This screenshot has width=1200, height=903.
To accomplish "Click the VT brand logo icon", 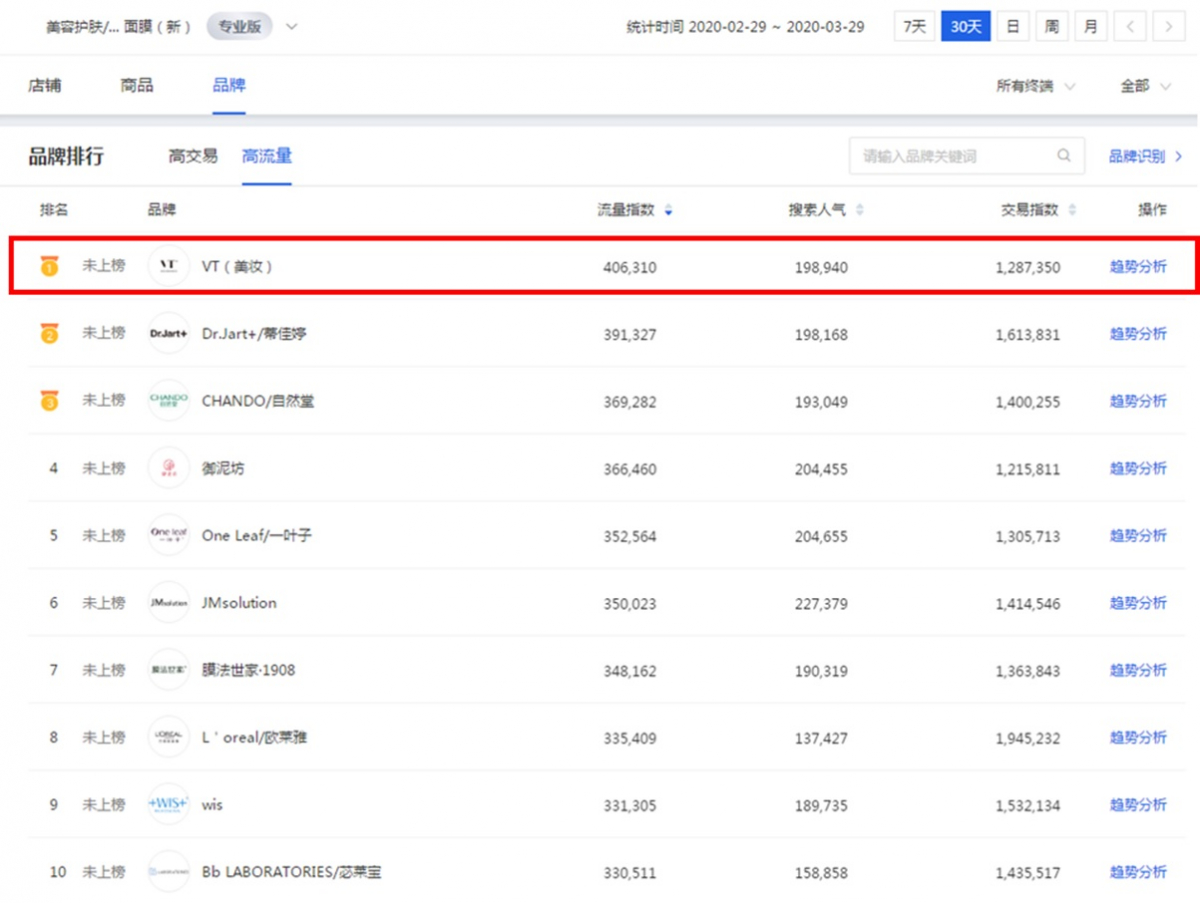I will pyautogui.click(x=168, y=266).
